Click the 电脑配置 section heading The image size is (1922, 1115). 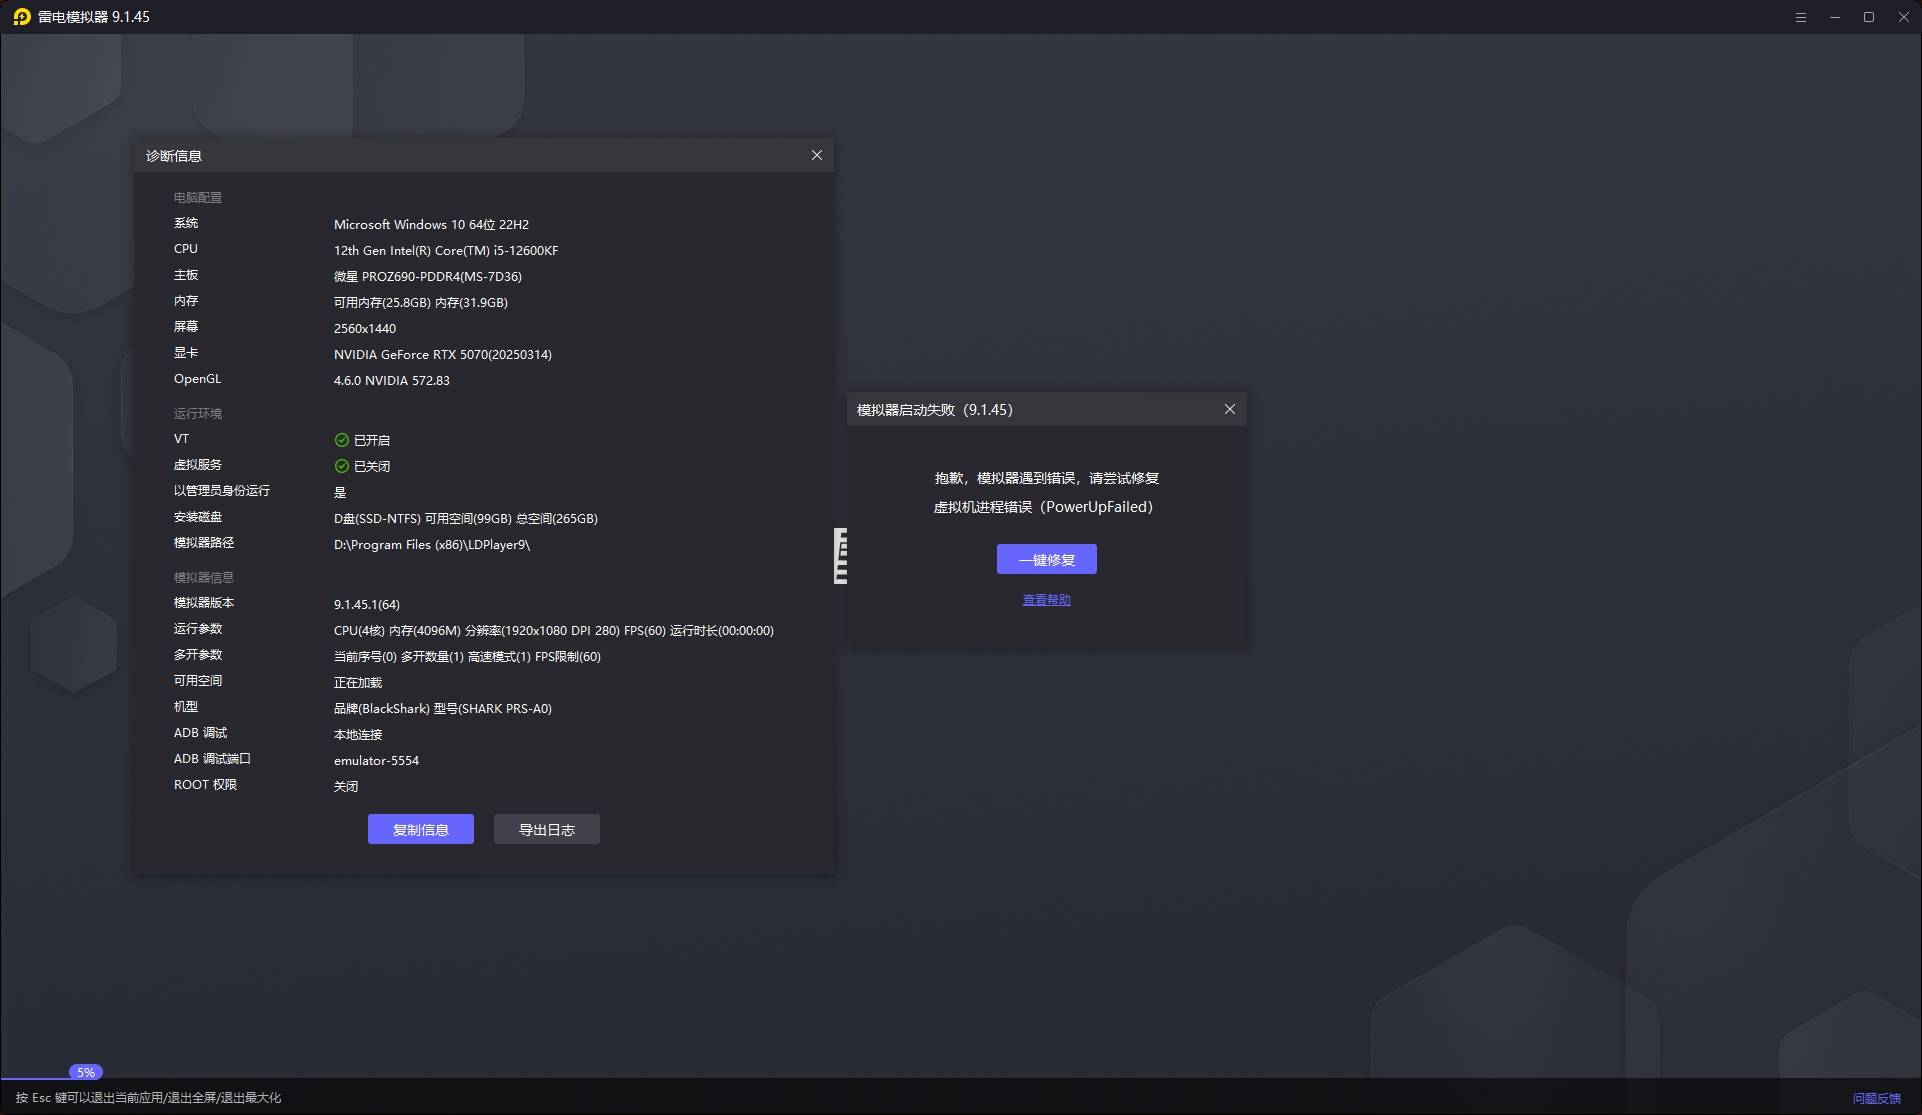[x=197, y=198]
